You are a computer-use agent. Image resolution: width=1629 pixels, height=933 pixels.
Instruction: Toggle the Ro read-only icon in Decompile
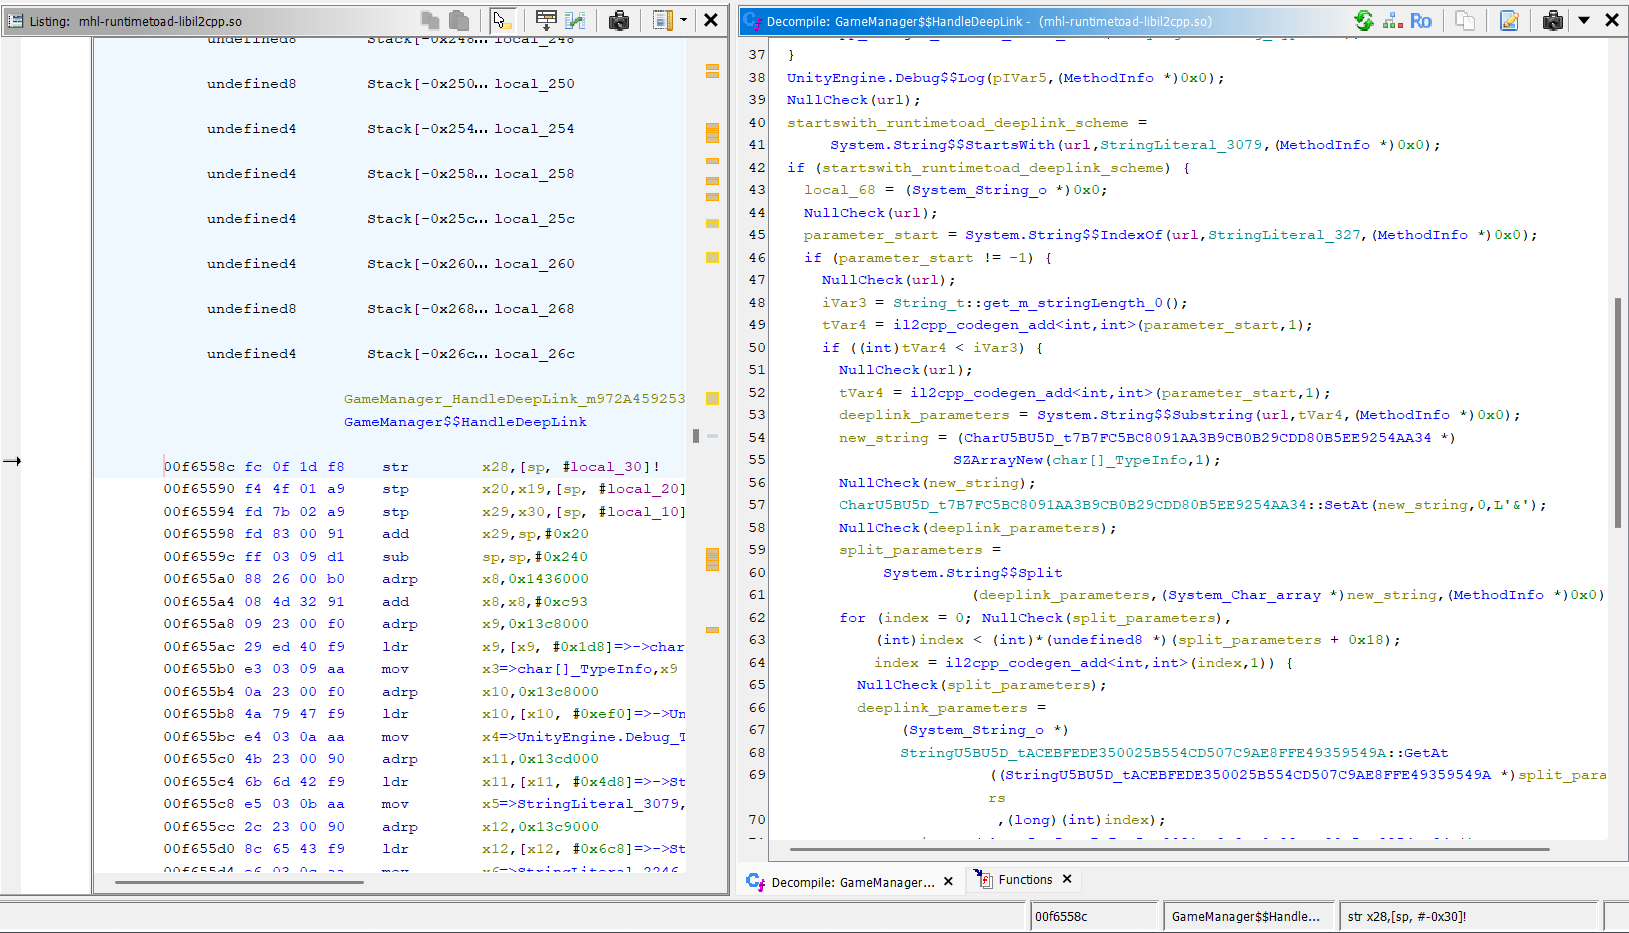tap(1421, 20)
